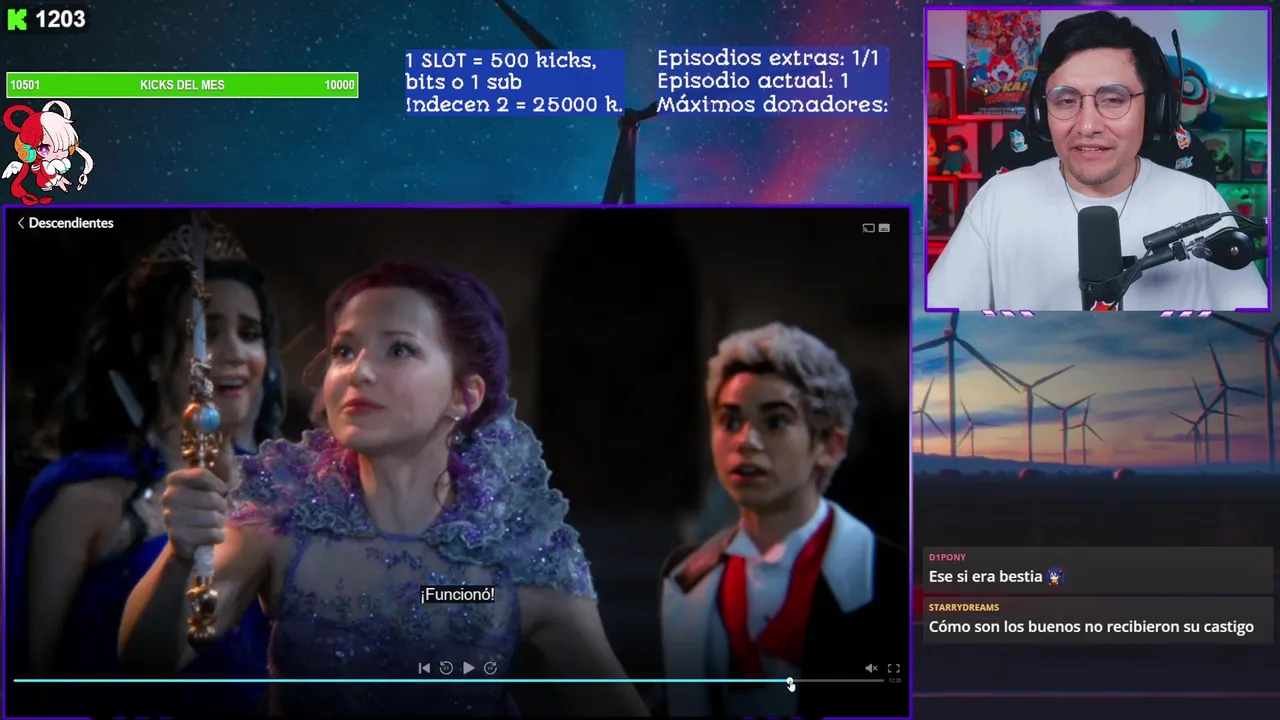Click the 'Episodios extras: 1/1' text
Screen dimensions: 1280x720
coord(768,58)
